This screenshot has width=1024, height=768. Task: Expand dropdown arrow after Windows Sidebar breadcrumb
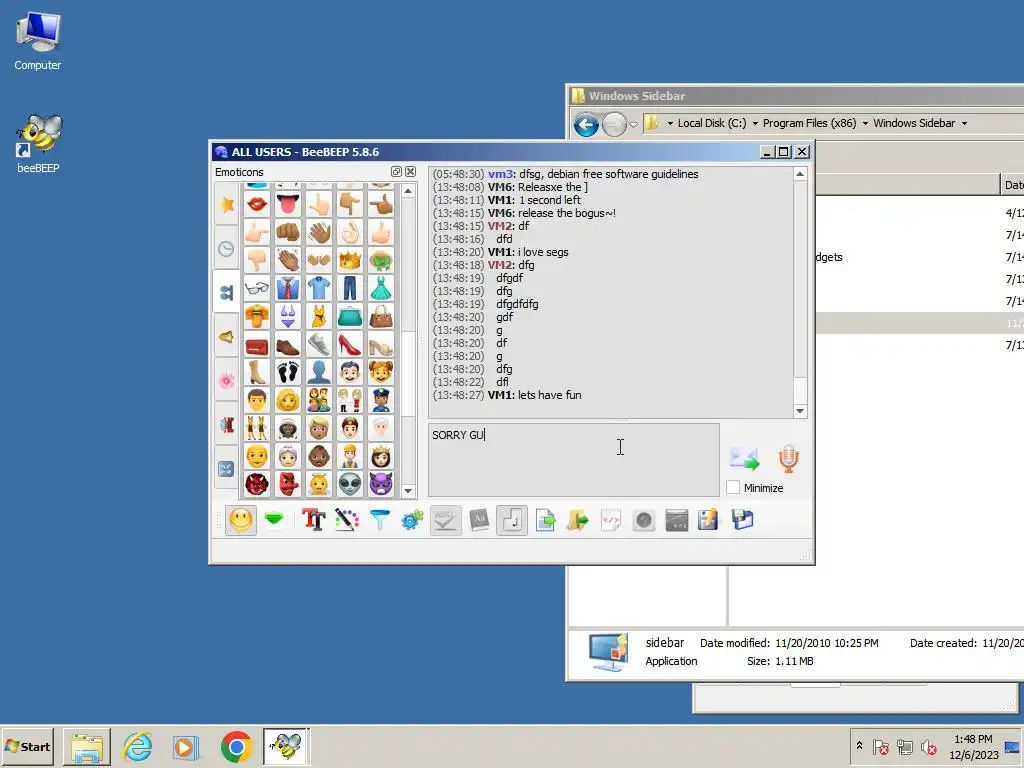tap(964, 123)
